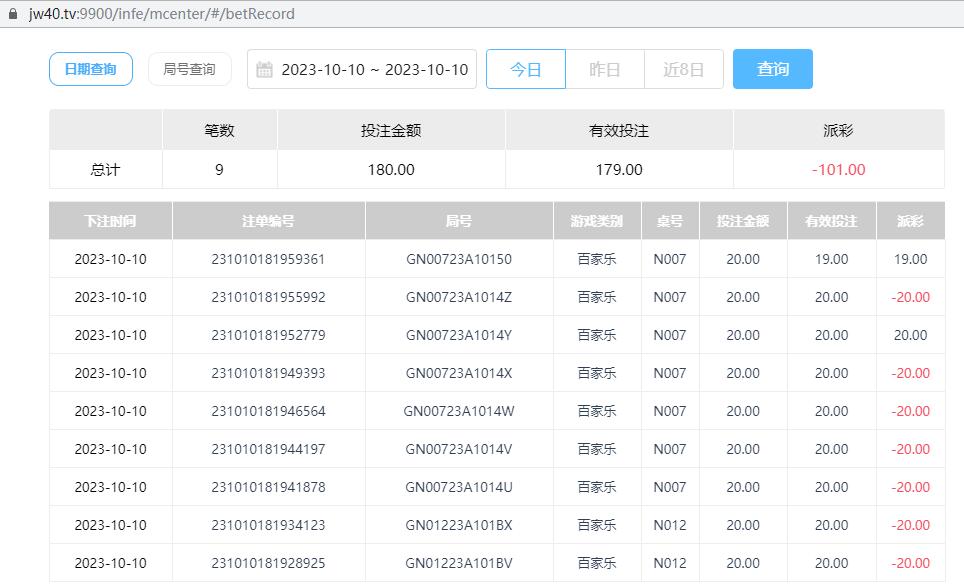964x584 pixels.
Task: Click the calendar icon in date field
Action: (265, 70)
